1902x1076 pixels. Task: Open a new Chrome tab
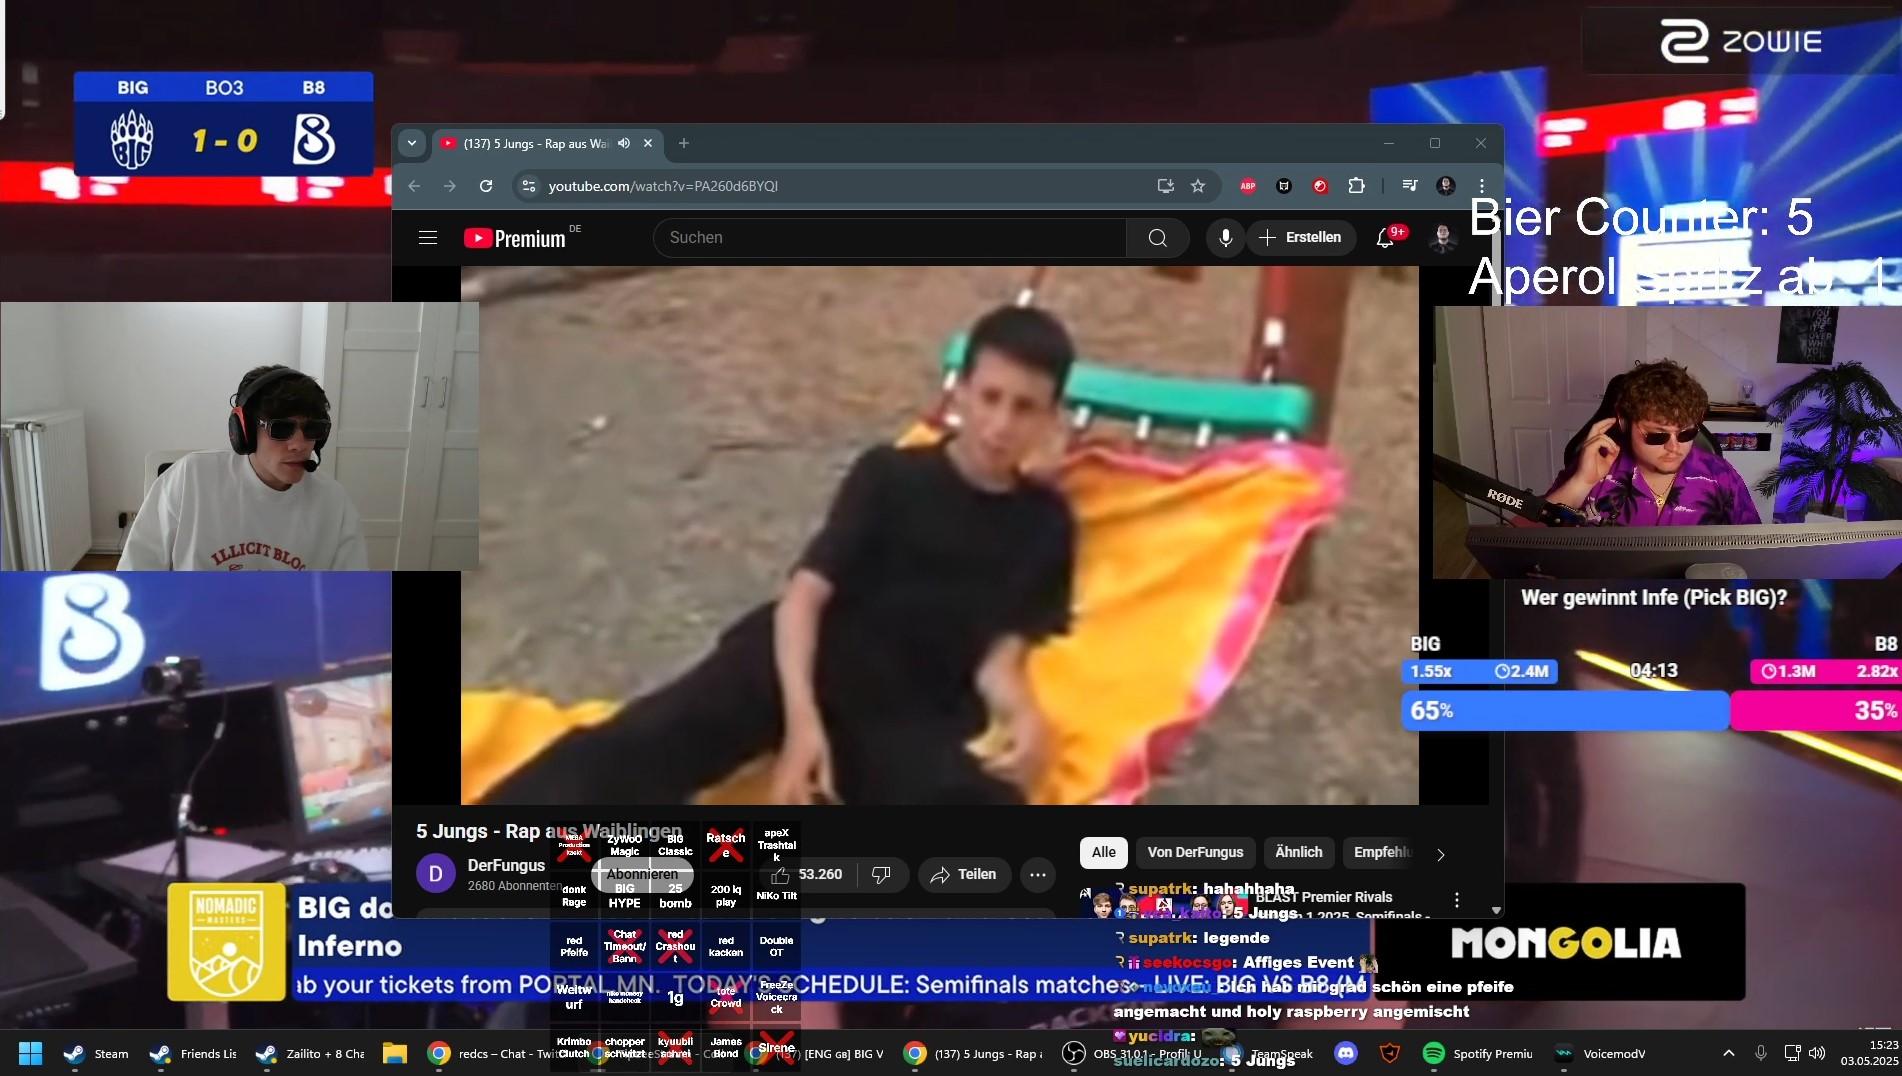click(684, 143)
